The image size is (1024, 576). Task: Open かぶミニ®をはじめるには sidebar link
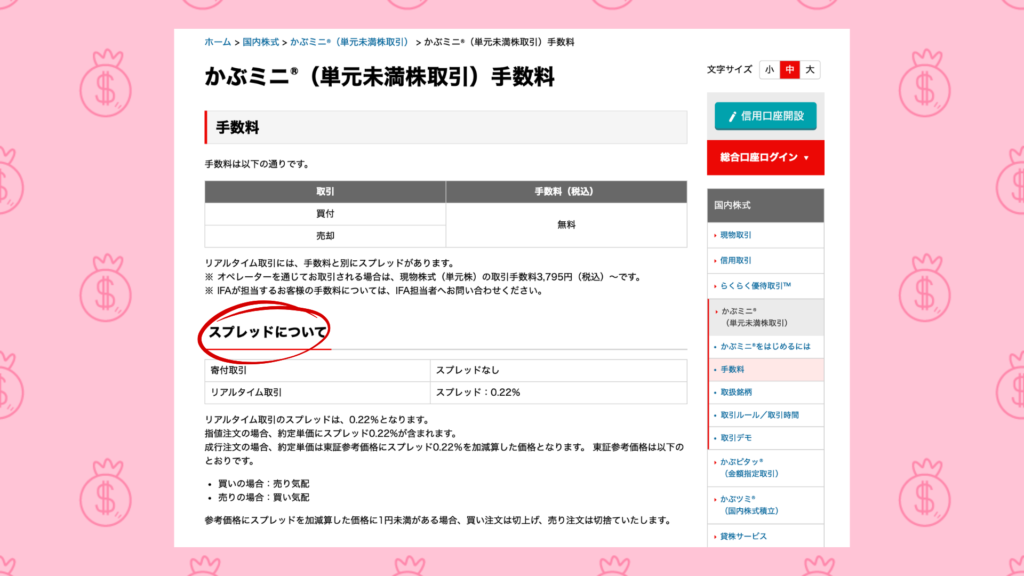765,346
